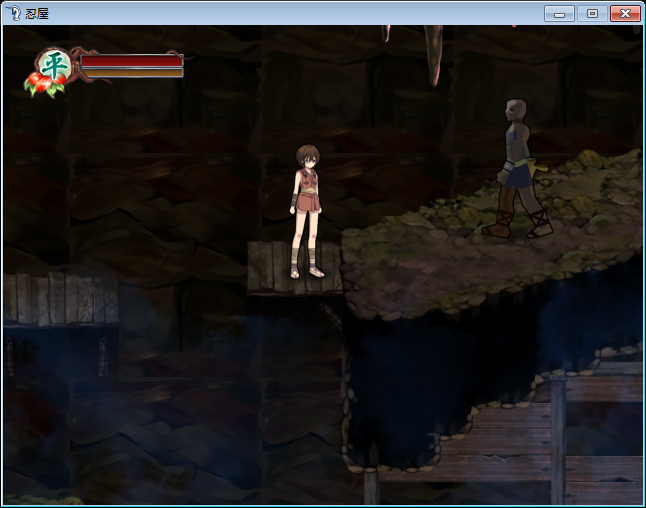The width and height of the screenshot is (646, 508).
Task: Click the masked enemy on the ledge
Action: [x=517, y=169]
